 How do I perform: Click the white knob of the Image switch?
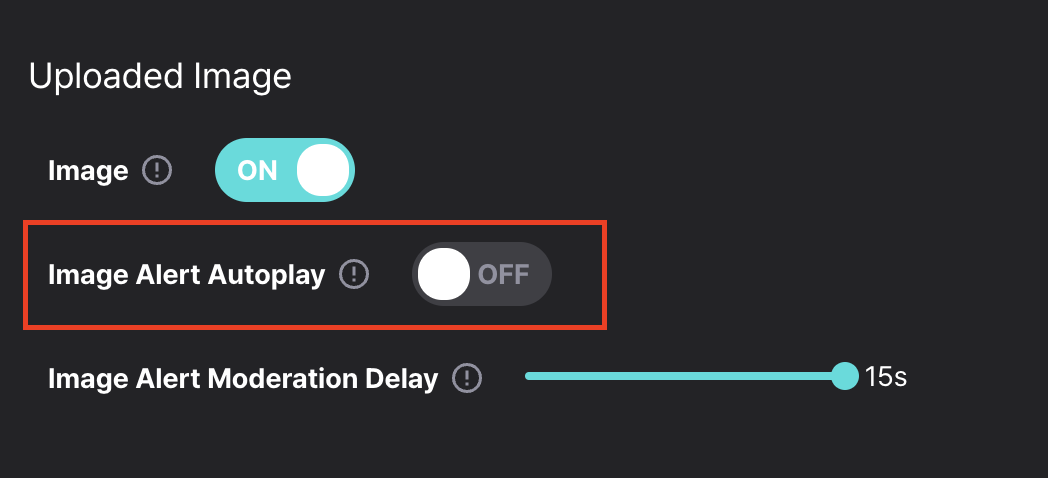323,170
